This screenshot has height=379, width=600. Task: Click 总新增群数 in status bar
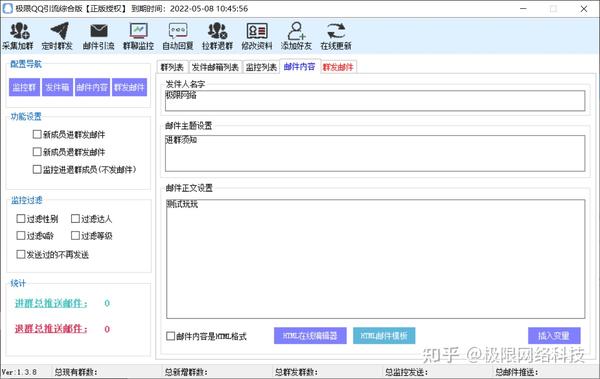[186, 372]
